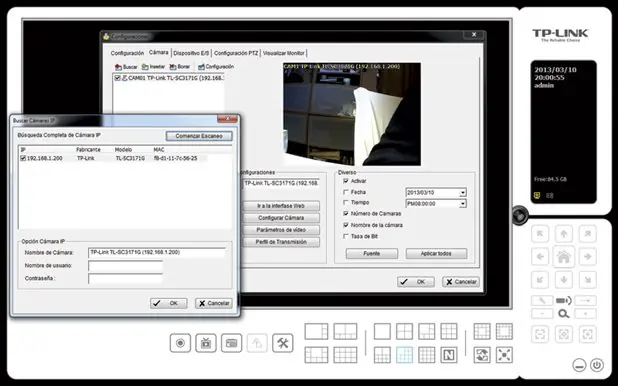Screen dimensions: 618x386
Task: Select the 2x2 four-camera split layout
Action: click(404, 331)
